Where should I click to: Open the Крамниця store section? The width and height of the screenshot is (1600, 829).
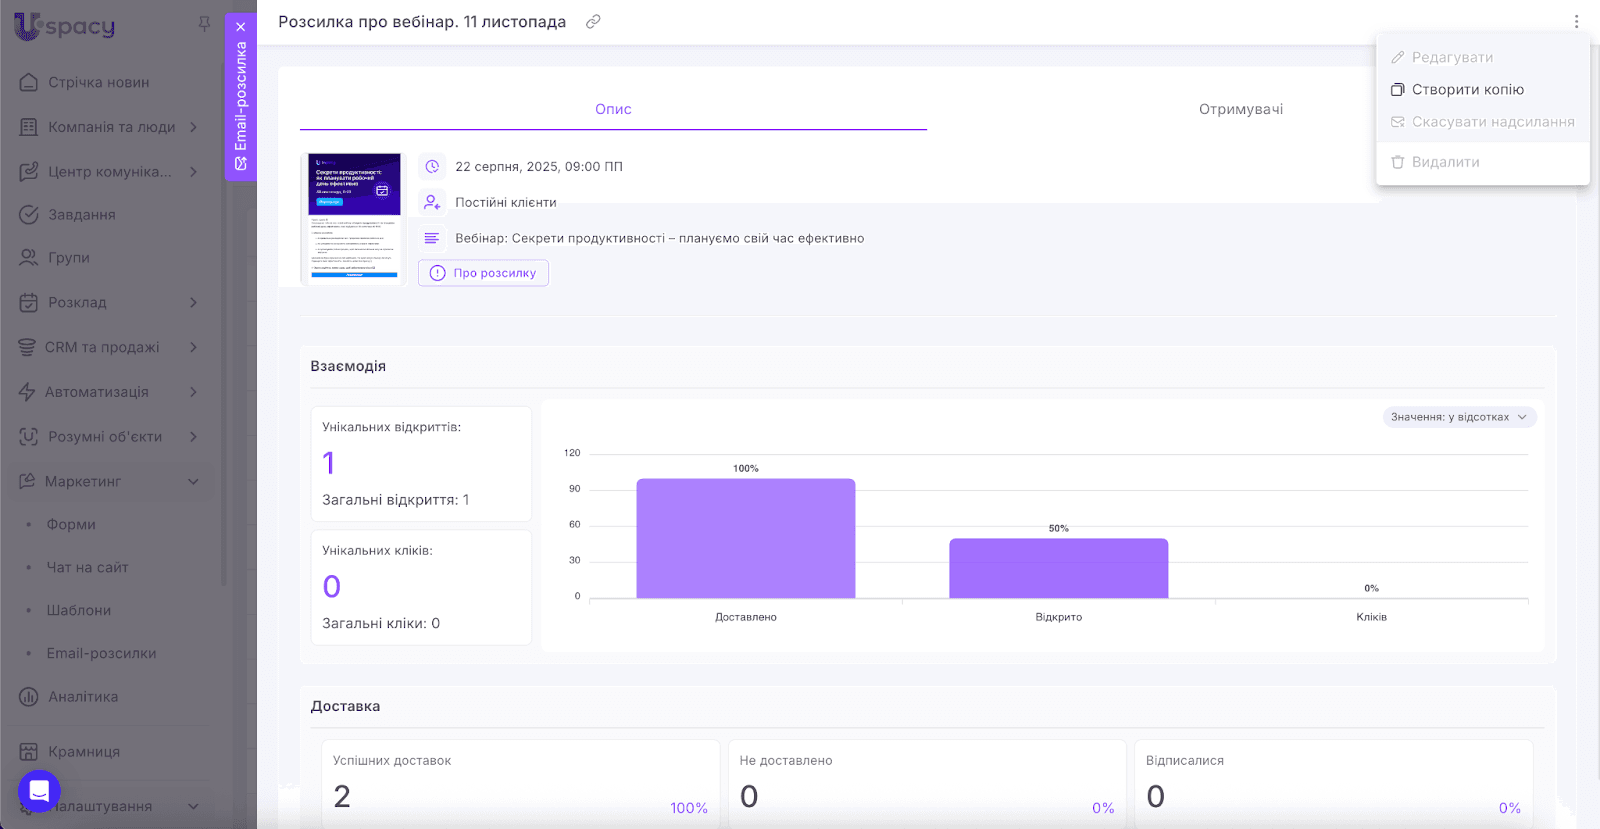point(84,752)
